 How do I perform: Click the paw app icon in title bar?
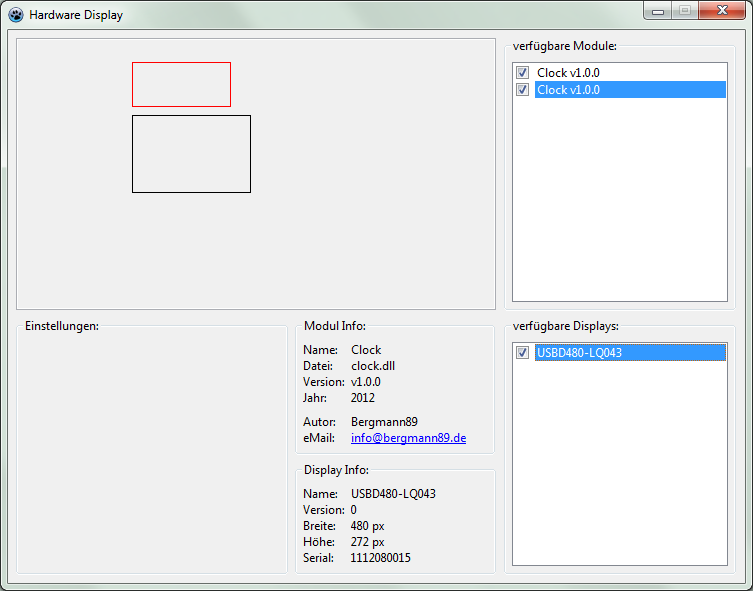tap(16, 15)
